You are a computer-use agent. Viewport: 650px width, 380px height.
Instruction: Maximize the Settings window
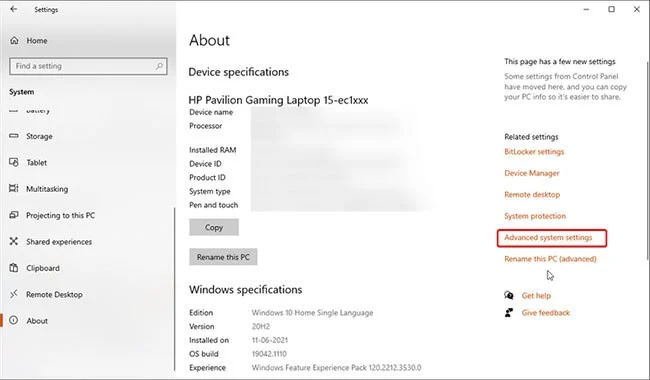click(x=611, y=9)
